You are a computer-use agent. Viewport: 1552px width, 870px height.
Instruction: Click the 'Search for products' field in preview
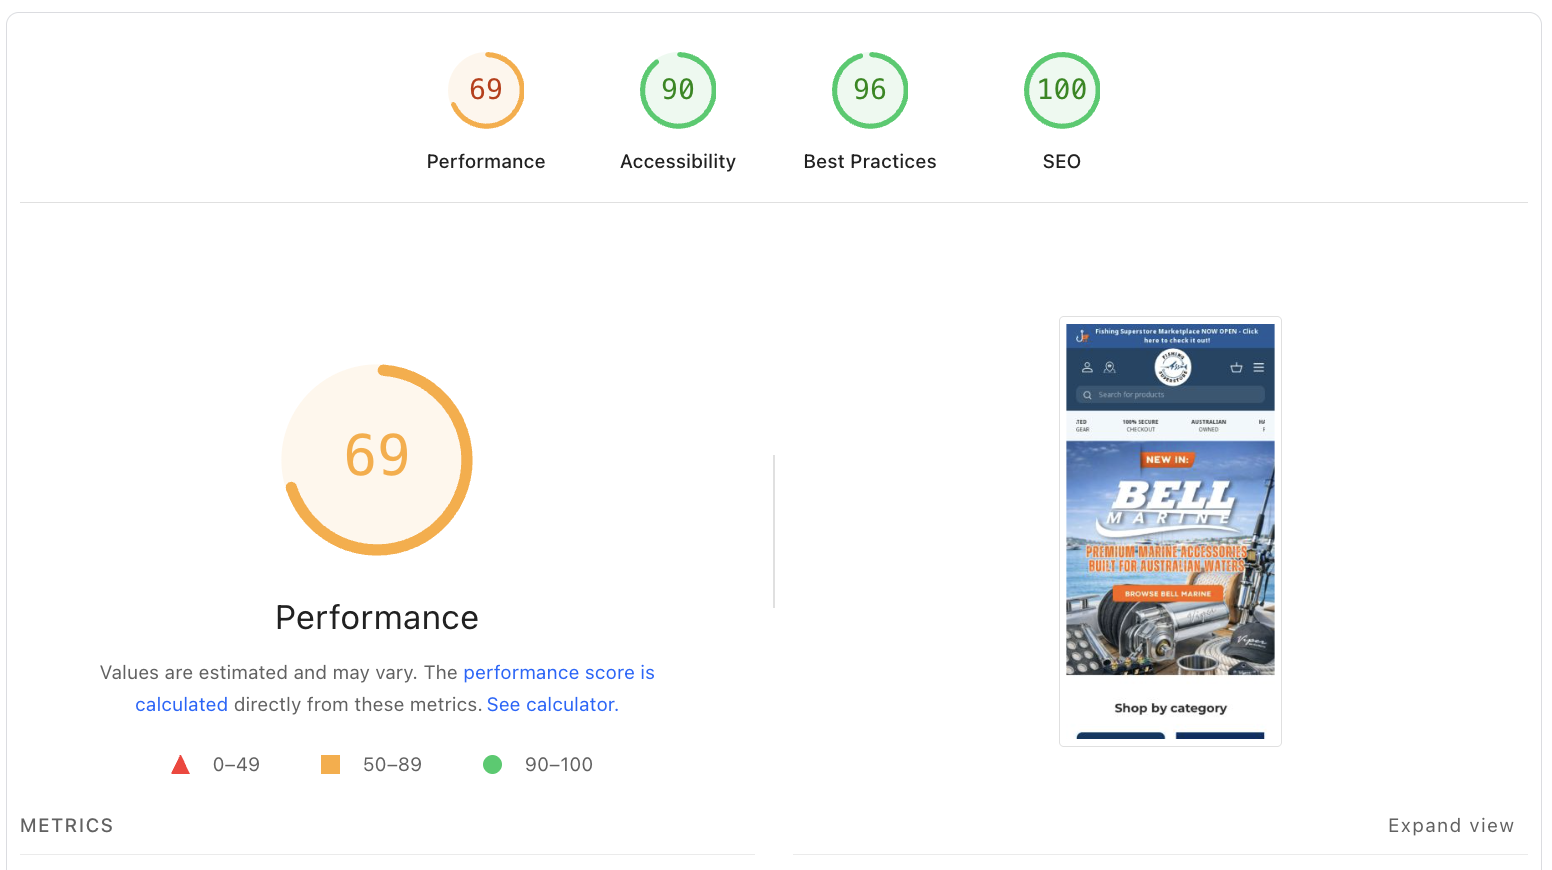(x=1171, y=395)
